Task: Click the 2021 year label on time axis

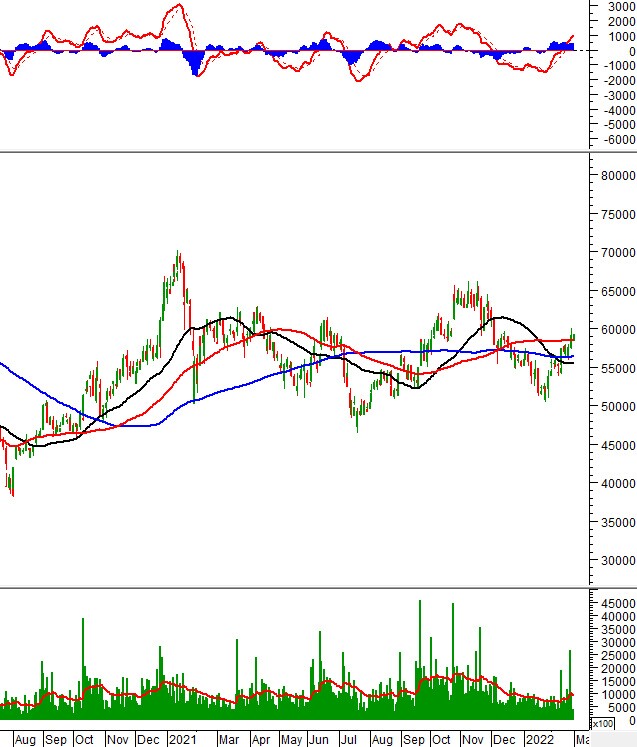Action: [183, 740]
